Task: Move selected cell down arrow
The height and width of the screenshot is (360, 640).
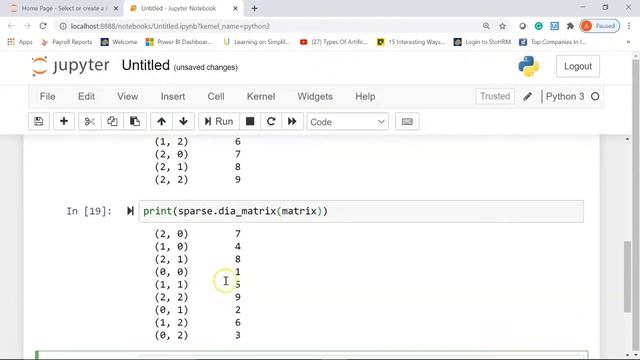Action: 183,122
